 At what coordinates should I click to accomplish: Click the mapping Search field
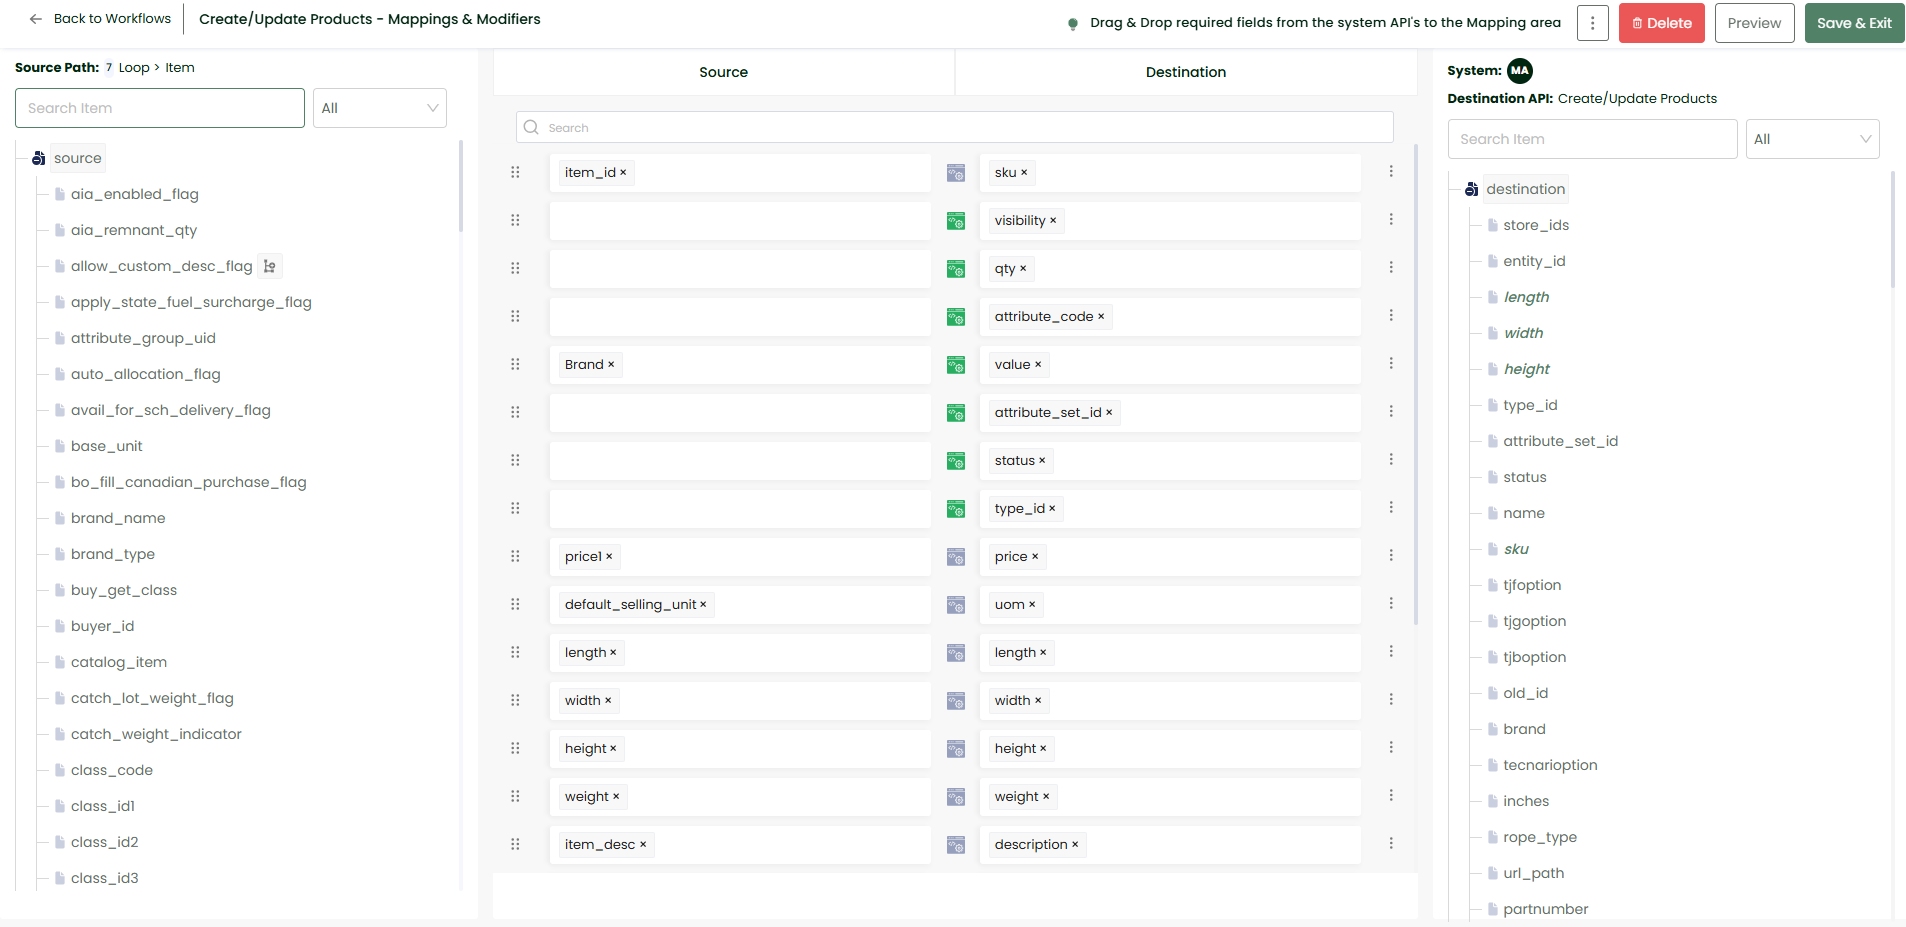coord(954,127)
